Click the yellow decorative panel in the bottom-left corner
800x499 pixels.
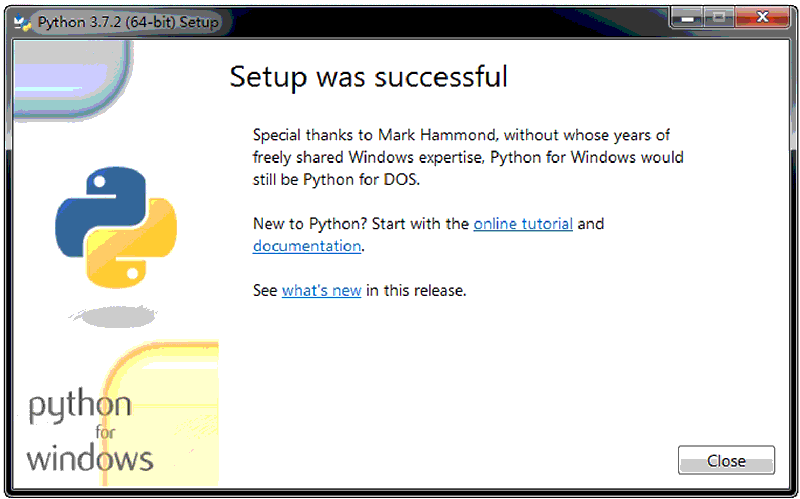[x=159, y=413]
